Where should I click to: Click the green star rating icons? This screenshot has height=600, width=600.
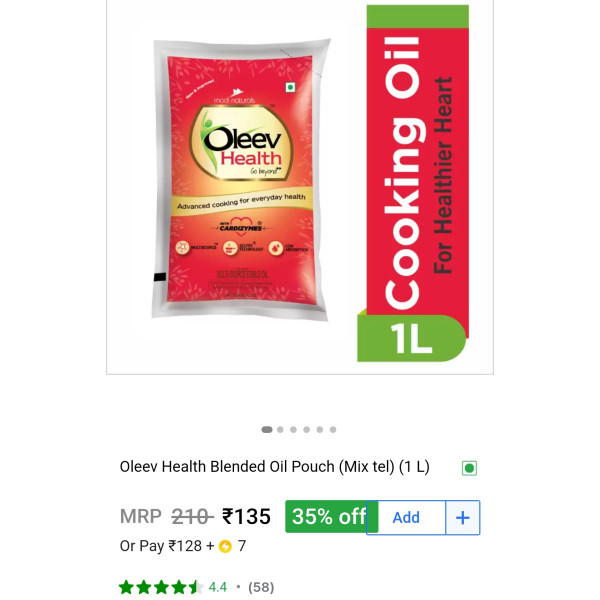point(161,587)
